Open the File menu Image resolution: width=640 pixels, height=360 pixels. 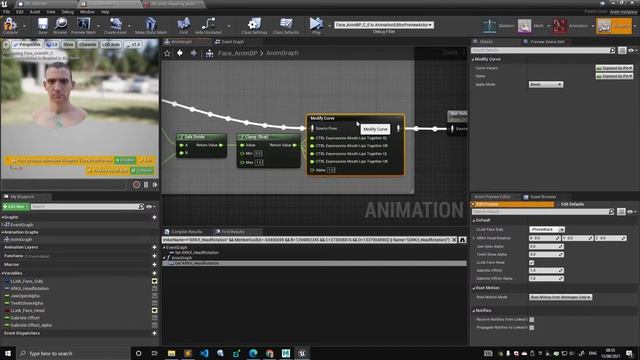coord(7,12)
